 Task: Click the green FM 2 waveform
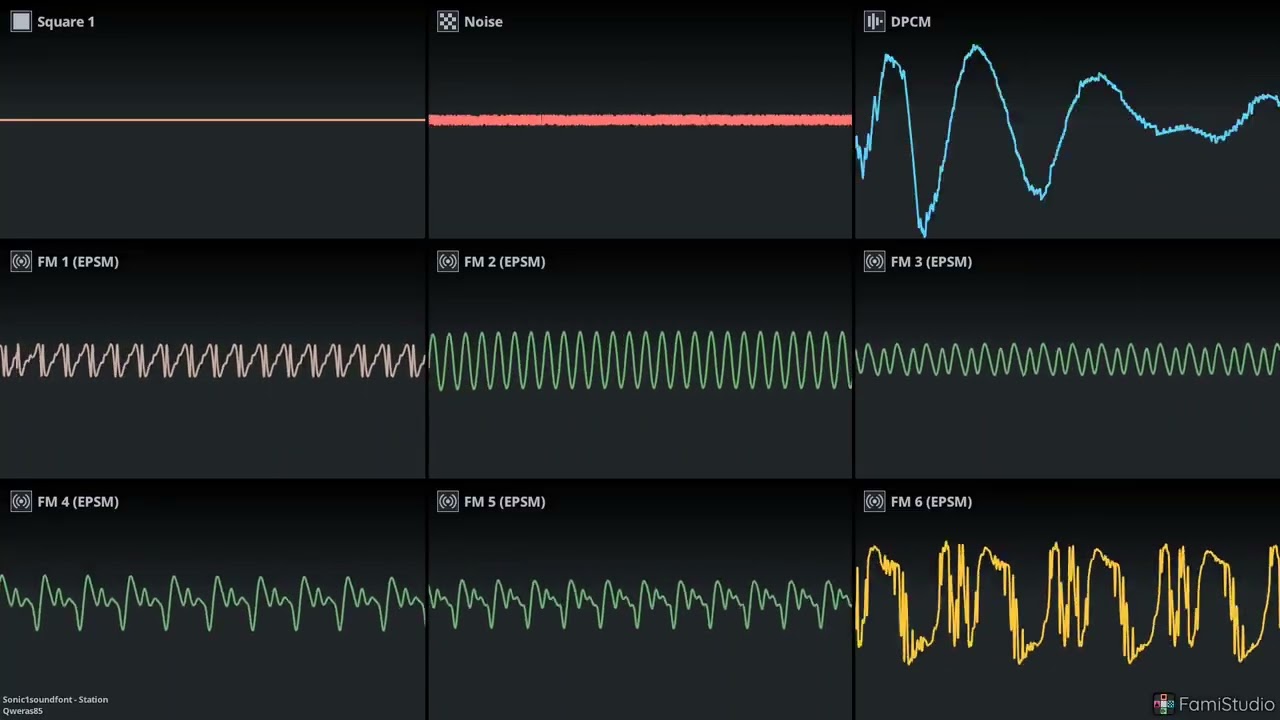(x=640, y=360)
